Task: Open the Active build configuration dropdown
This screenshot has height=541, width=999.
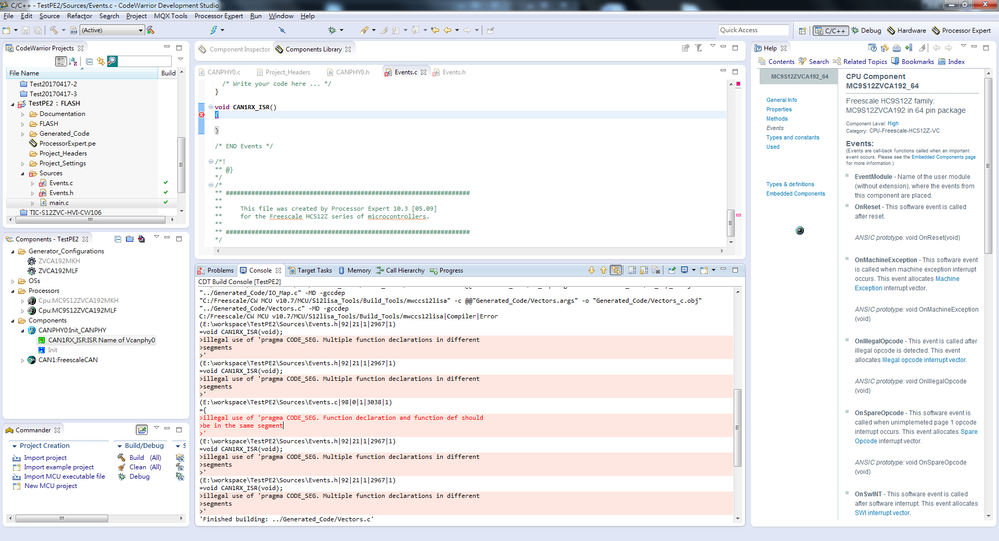Action: [112, 30]
